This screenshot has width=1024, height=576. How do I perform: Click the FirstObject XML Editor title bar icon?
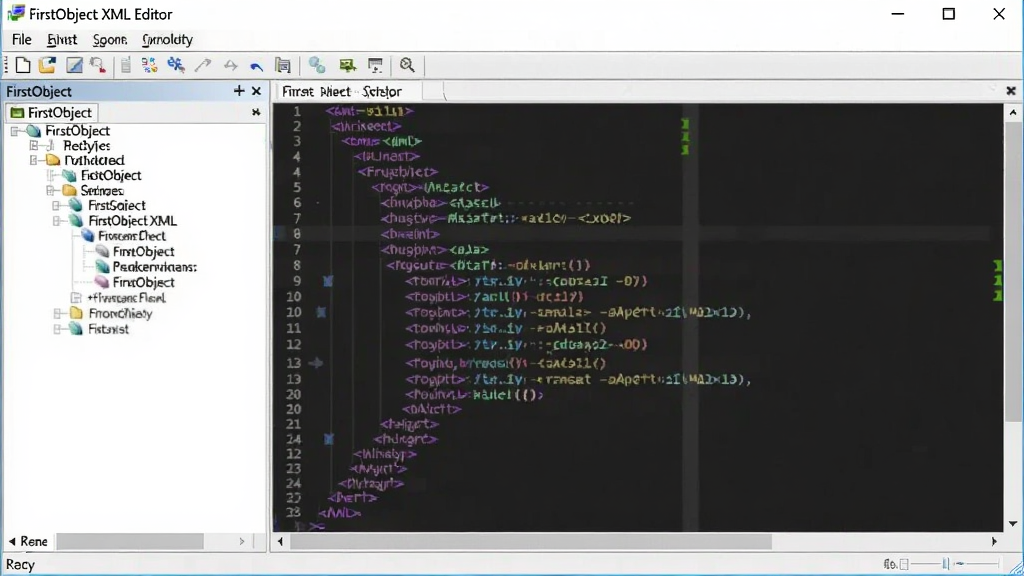click(16, 13)
